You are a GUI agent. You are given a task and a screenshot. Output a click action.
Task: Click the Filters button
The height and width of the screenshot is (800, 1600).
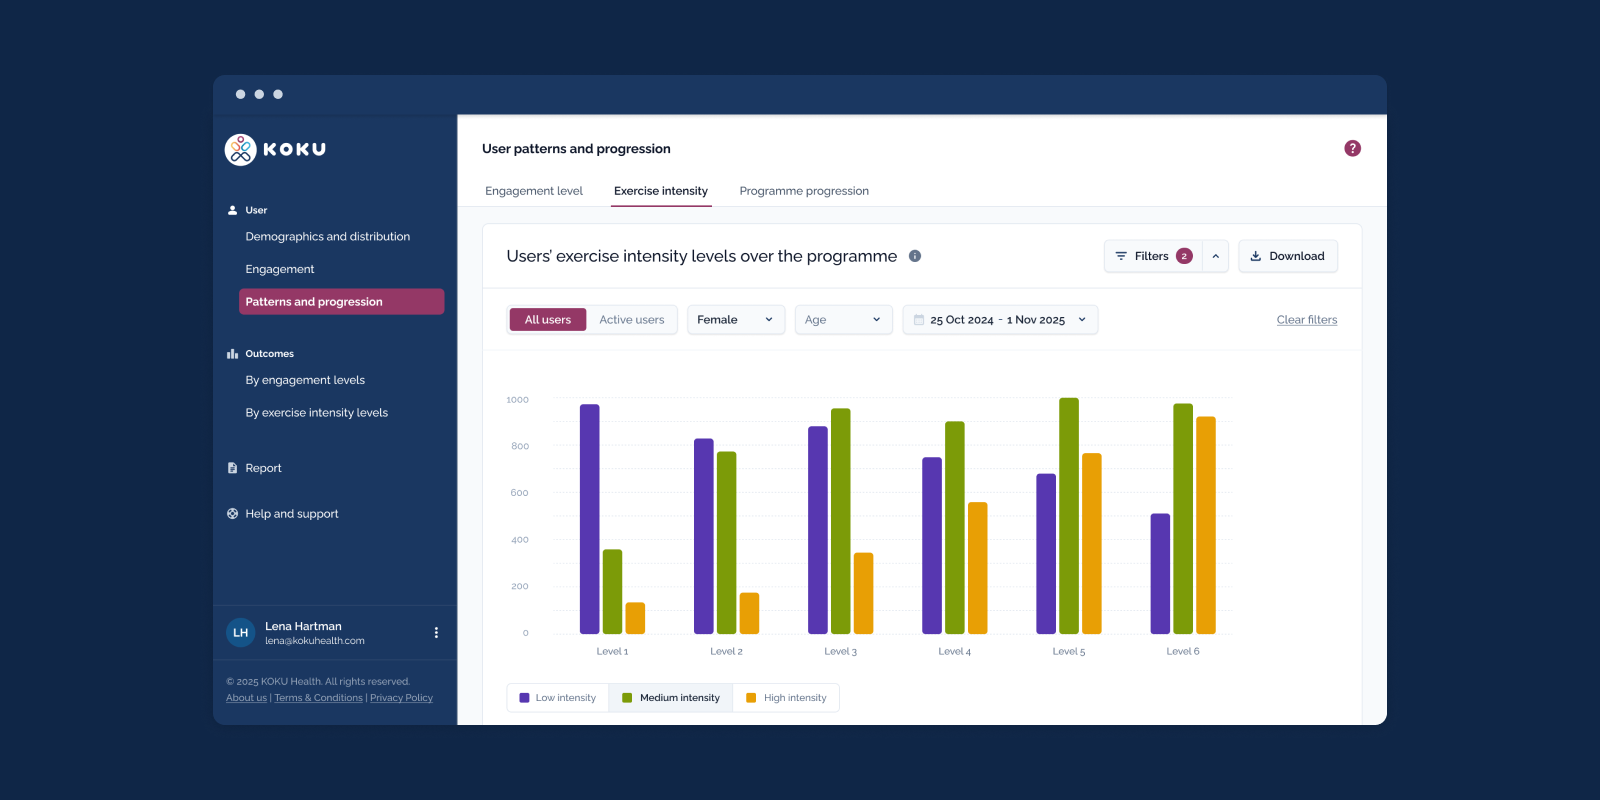coord(1153,256)
